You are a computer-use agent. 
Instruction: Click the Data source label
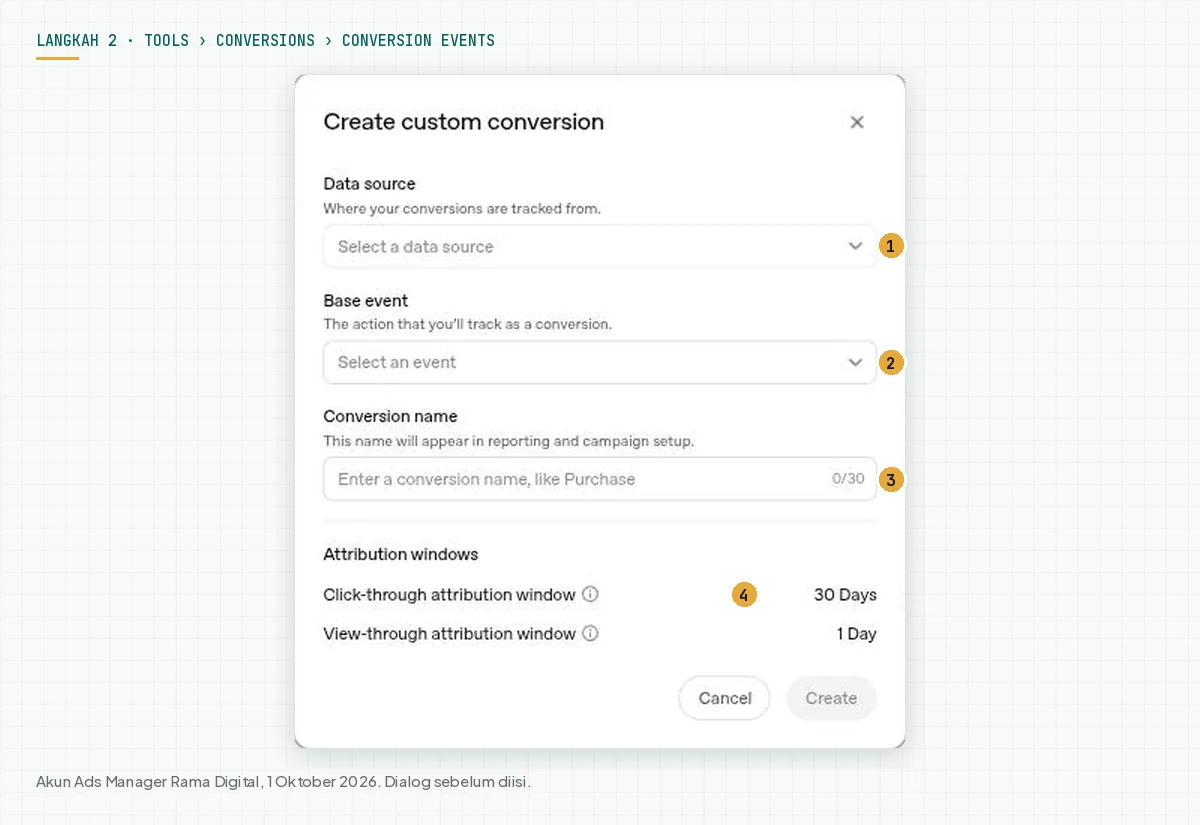pos(369,184)
